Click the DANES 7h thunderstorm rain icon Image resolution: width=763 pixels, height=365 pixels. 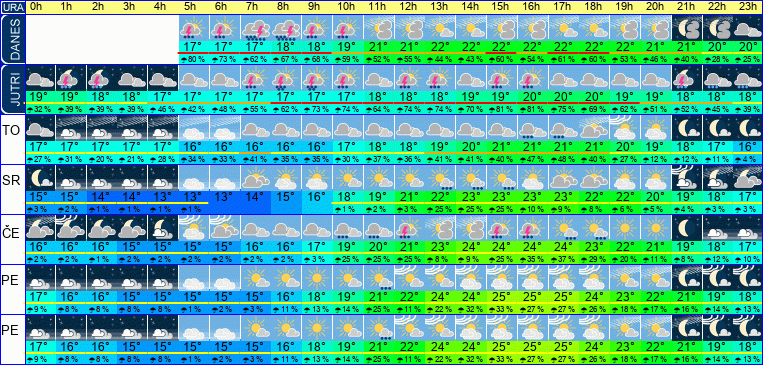coord(255,28)
